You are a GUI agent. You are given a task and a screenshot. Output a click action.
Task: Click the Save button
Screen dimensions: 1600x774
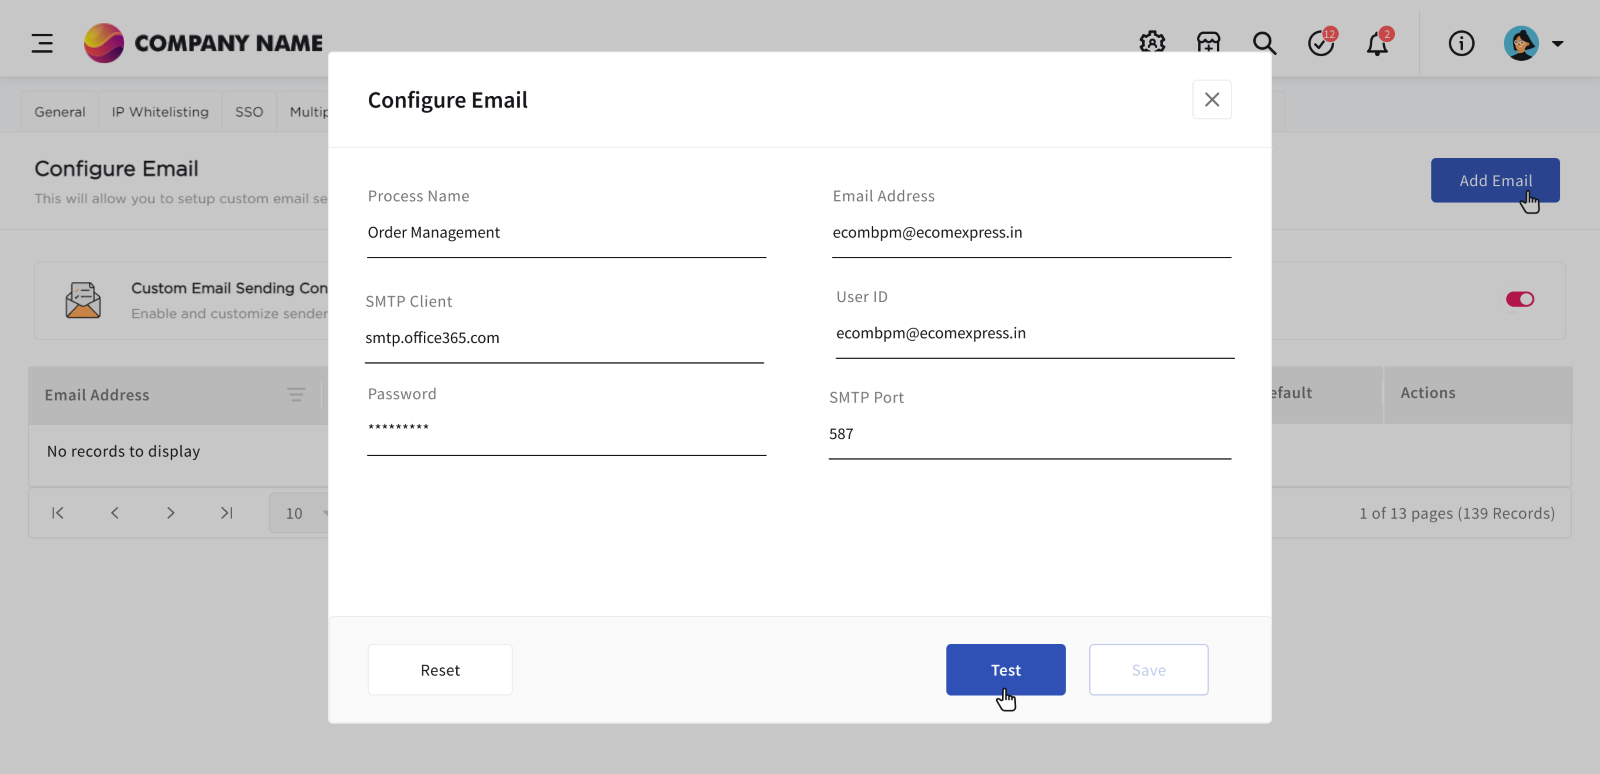click(1149, 670)
